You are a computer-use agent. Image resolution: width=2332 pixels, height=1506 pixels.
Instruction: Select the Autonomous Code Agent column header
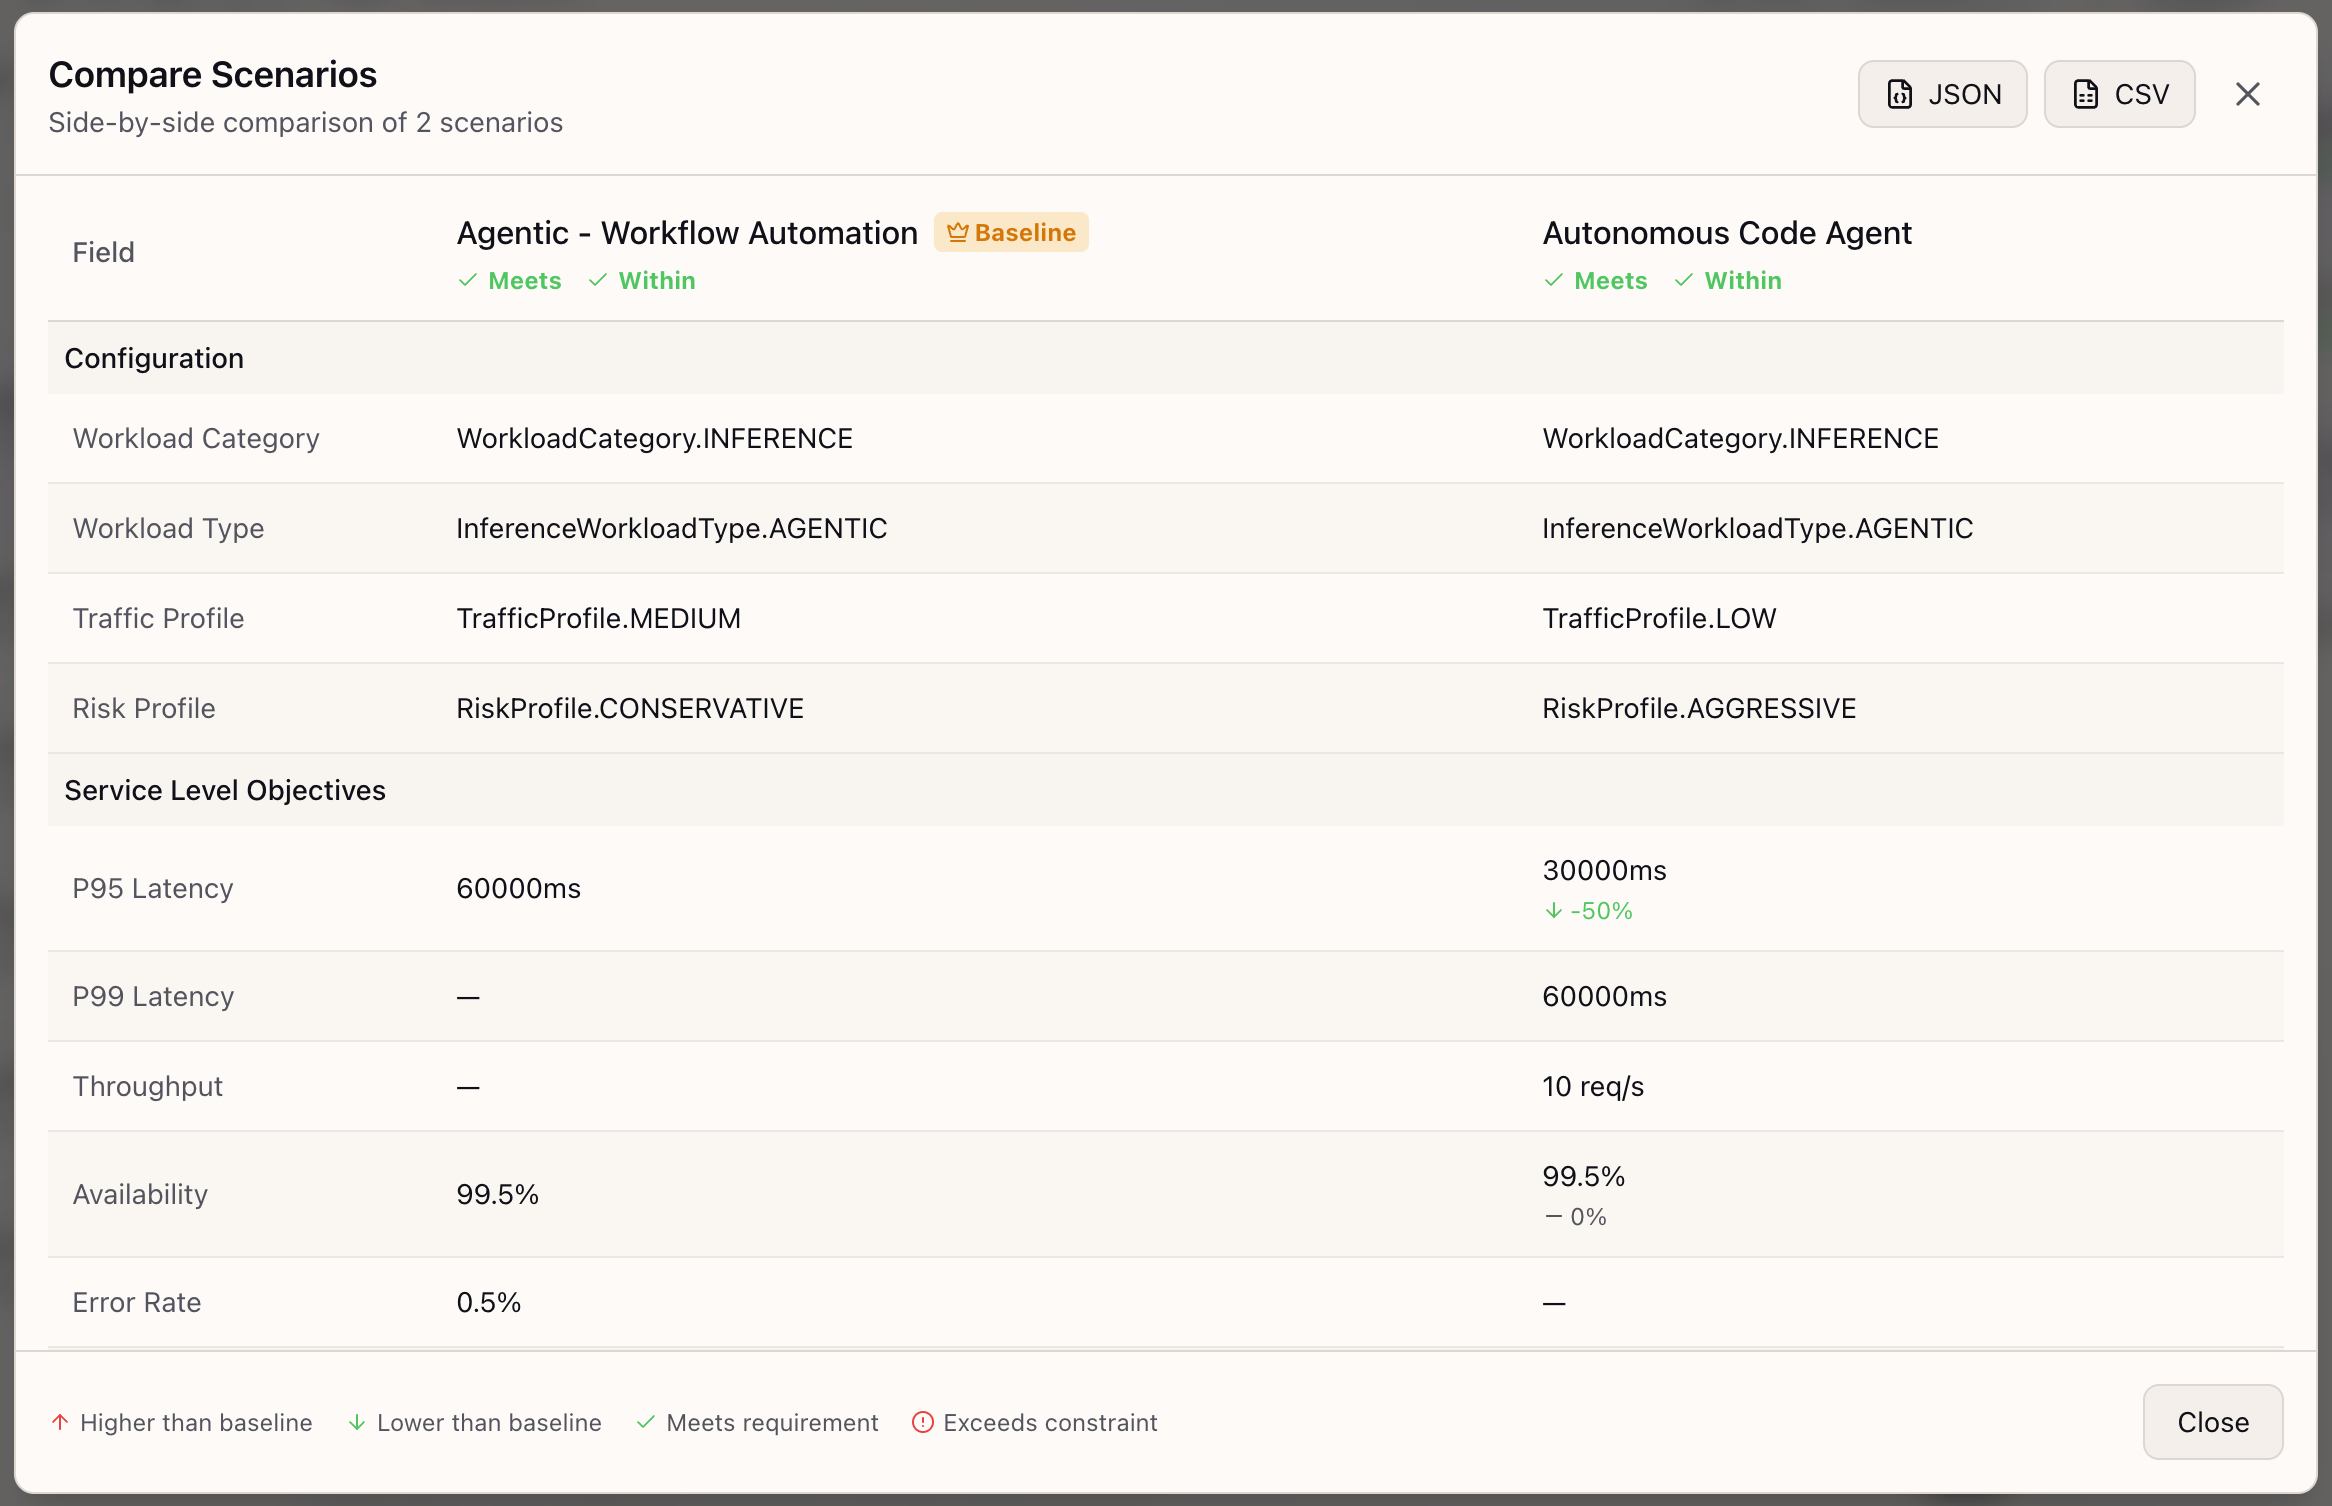pos(1726,233)
